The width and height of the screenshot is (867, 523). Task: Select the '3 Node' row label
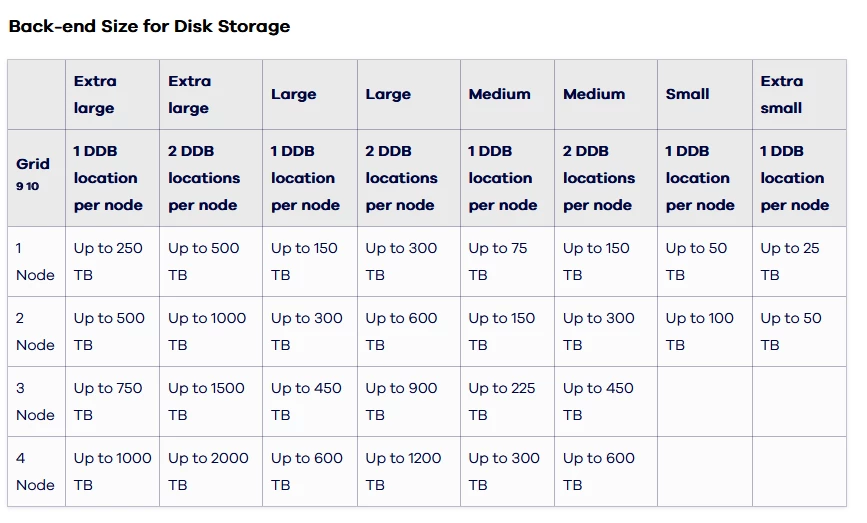point(36,401)
